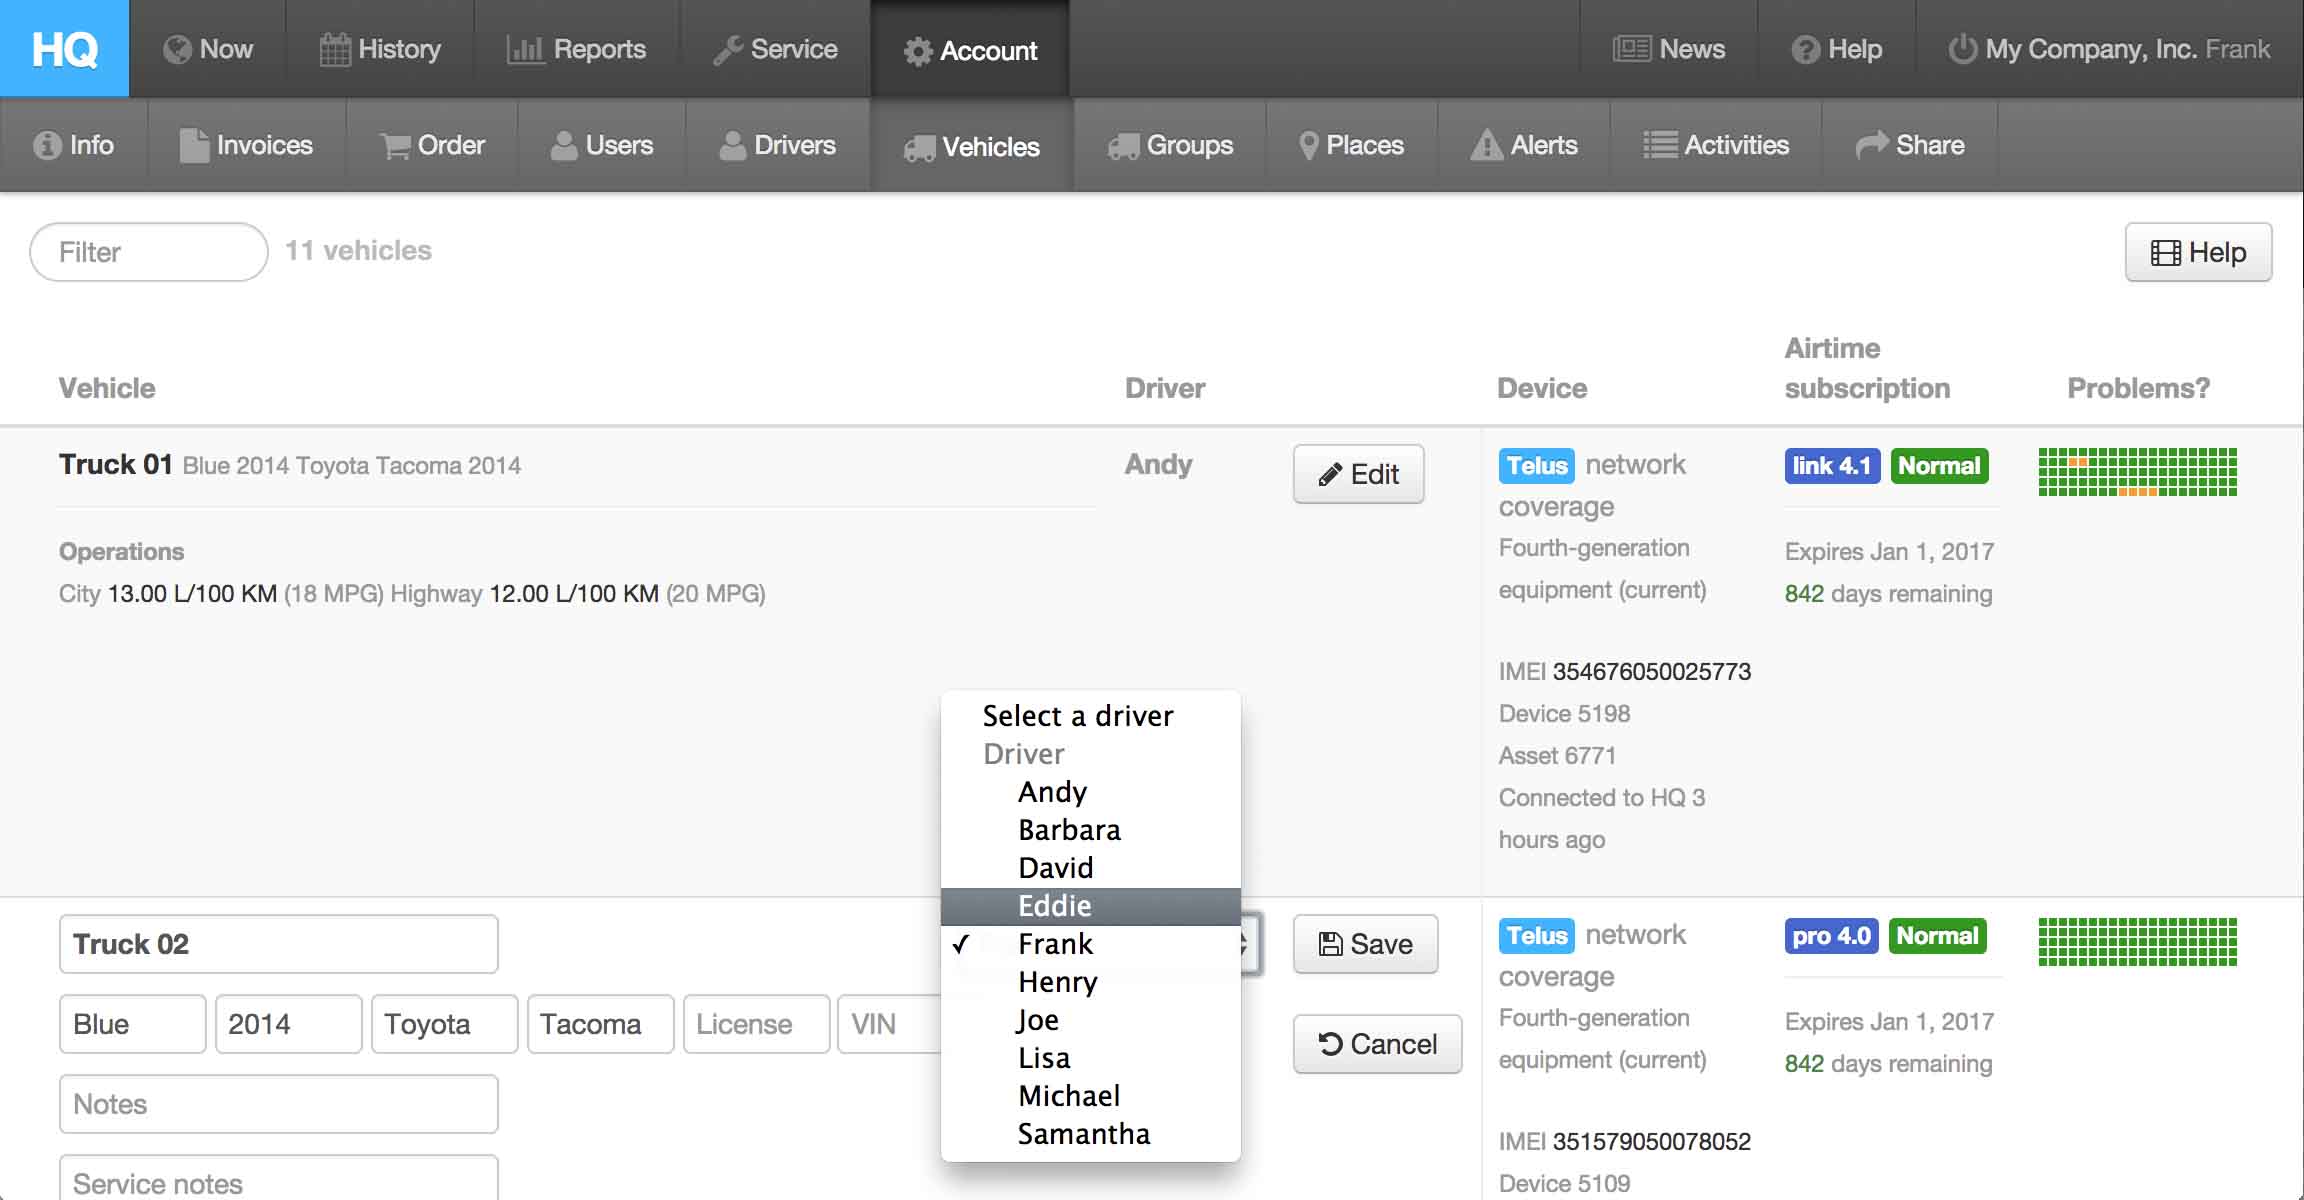Click Save button for Truck 02
The image size is (2304, 1200).
1365,944
